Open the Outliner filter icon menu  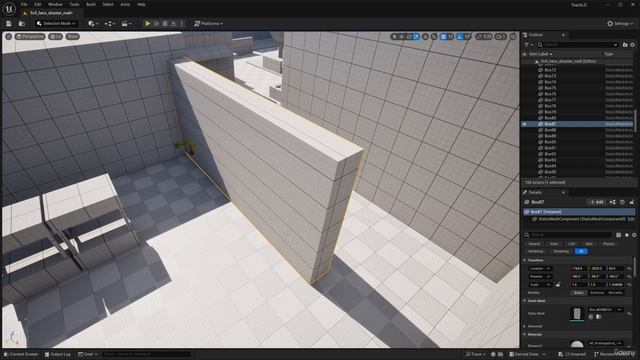529,44
